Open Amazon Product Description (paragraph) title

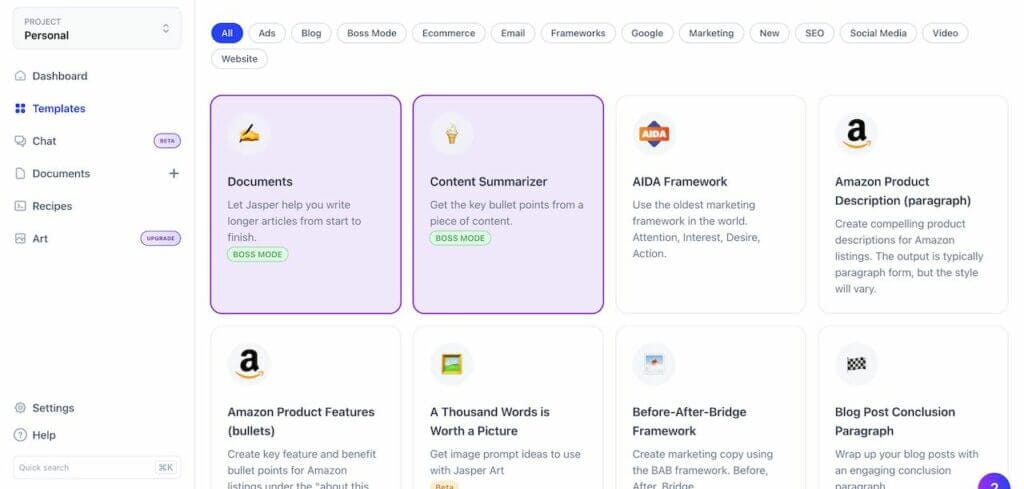(903, 191)
